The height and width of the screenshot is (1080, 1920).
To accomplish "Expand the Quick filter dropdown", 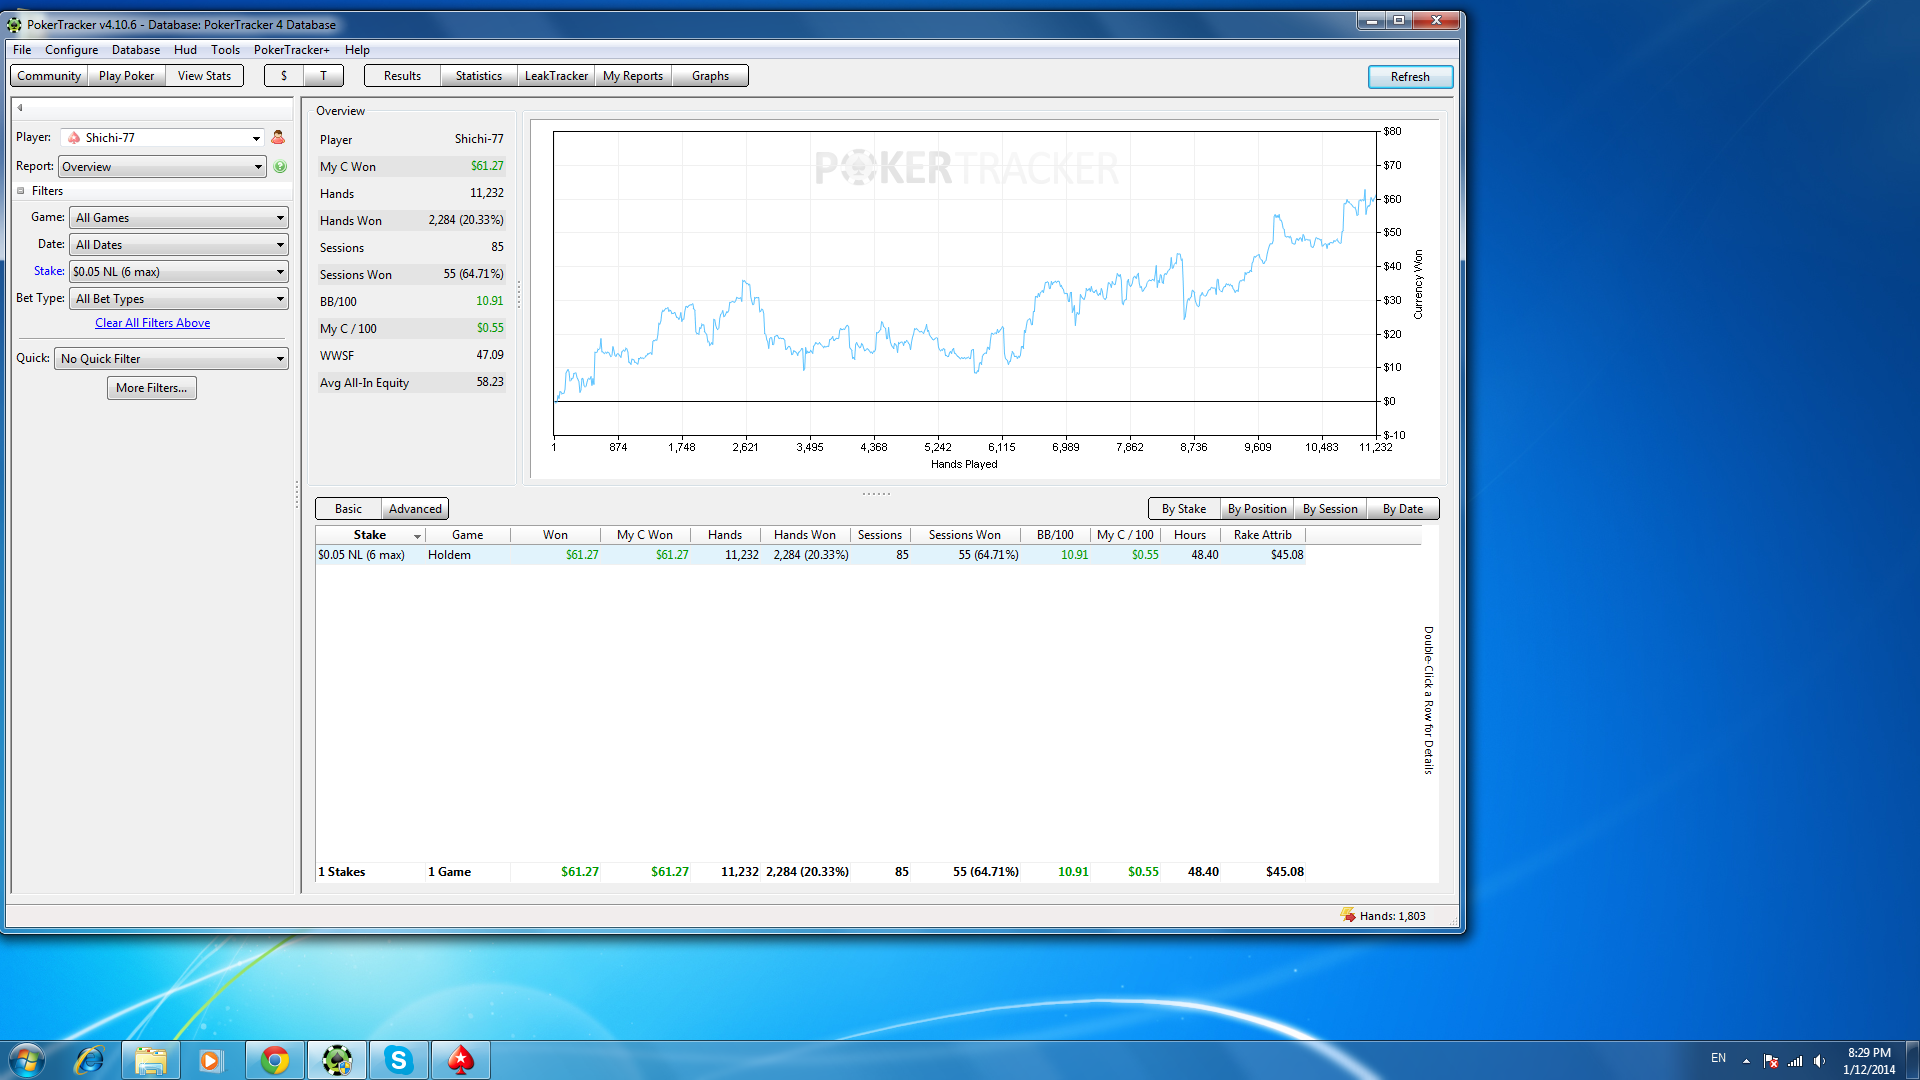I will (171, 359).
